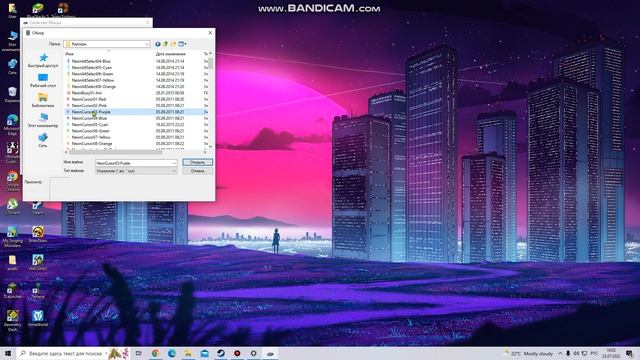640x360 pixels.
Task: Go up one folder level
Action: click(165, 44)
